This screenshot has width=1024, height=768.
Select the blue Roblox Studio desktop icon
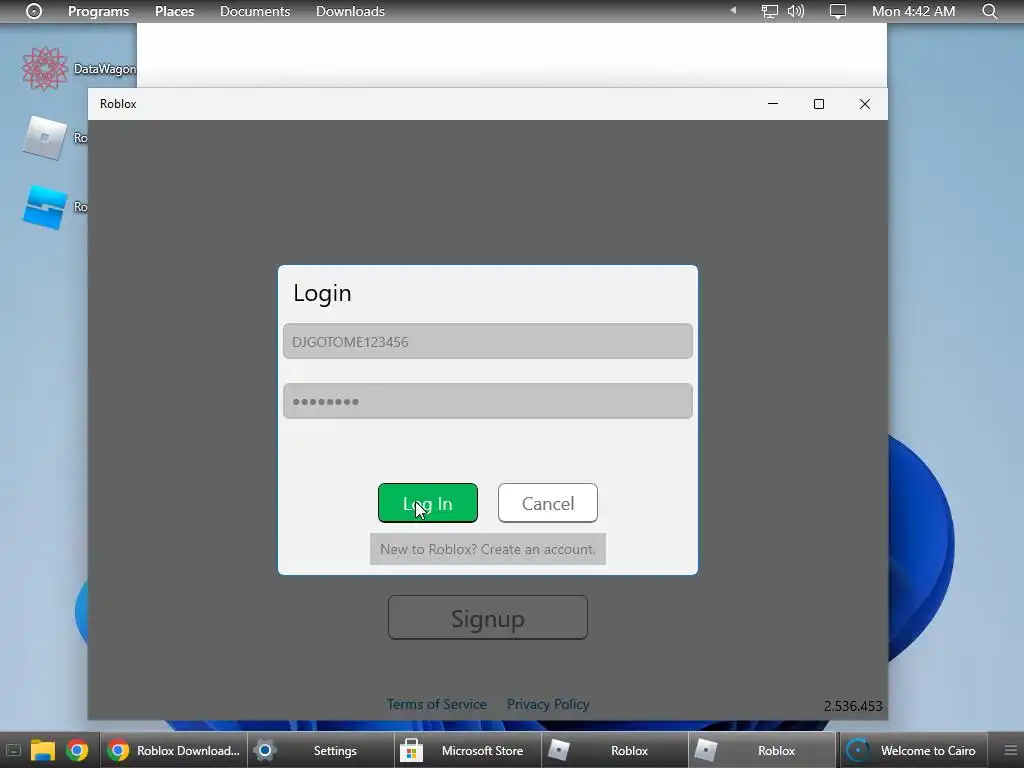44,207
